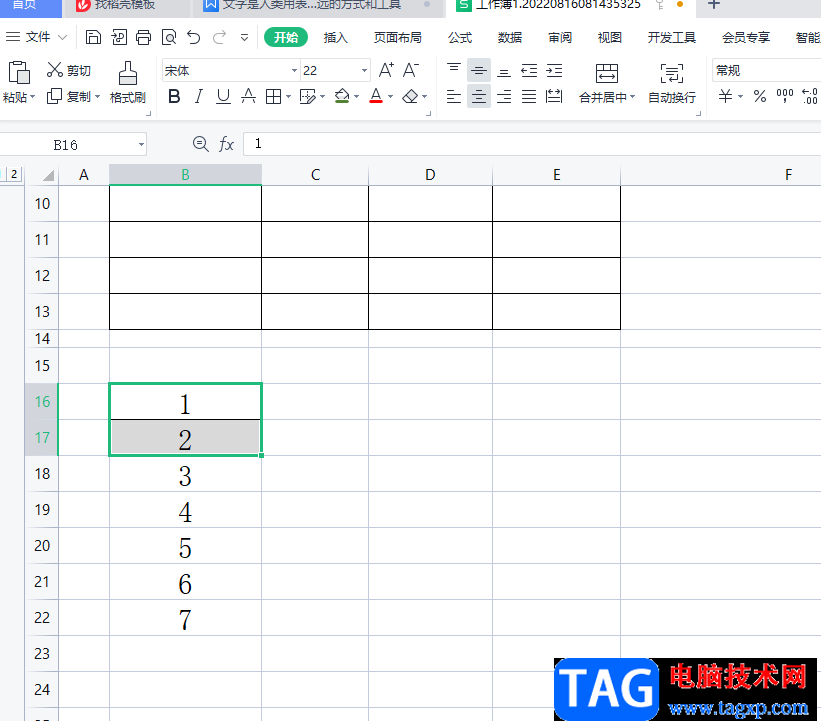The height and width of the screenshot is (721, 821).
Task: Add a new document tab with plus
Action: pos(714,5)
